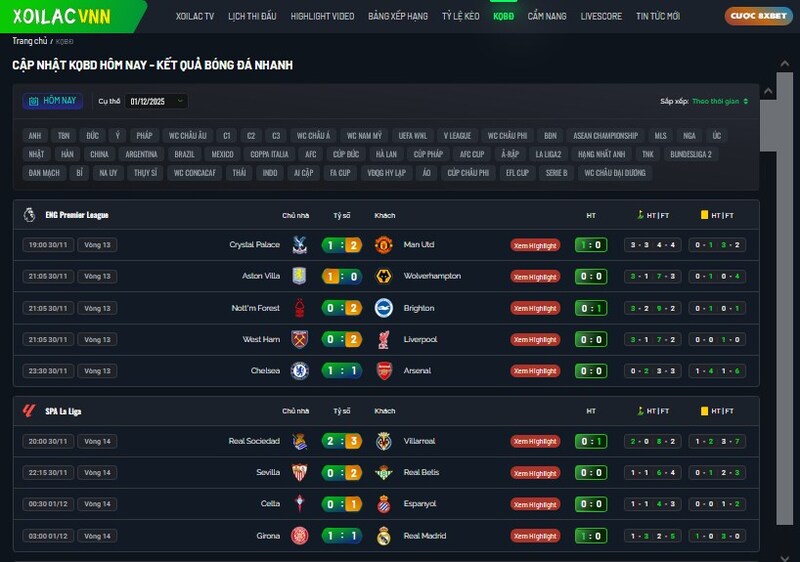Open the LIVESCORE menu item

coord(601,17)
